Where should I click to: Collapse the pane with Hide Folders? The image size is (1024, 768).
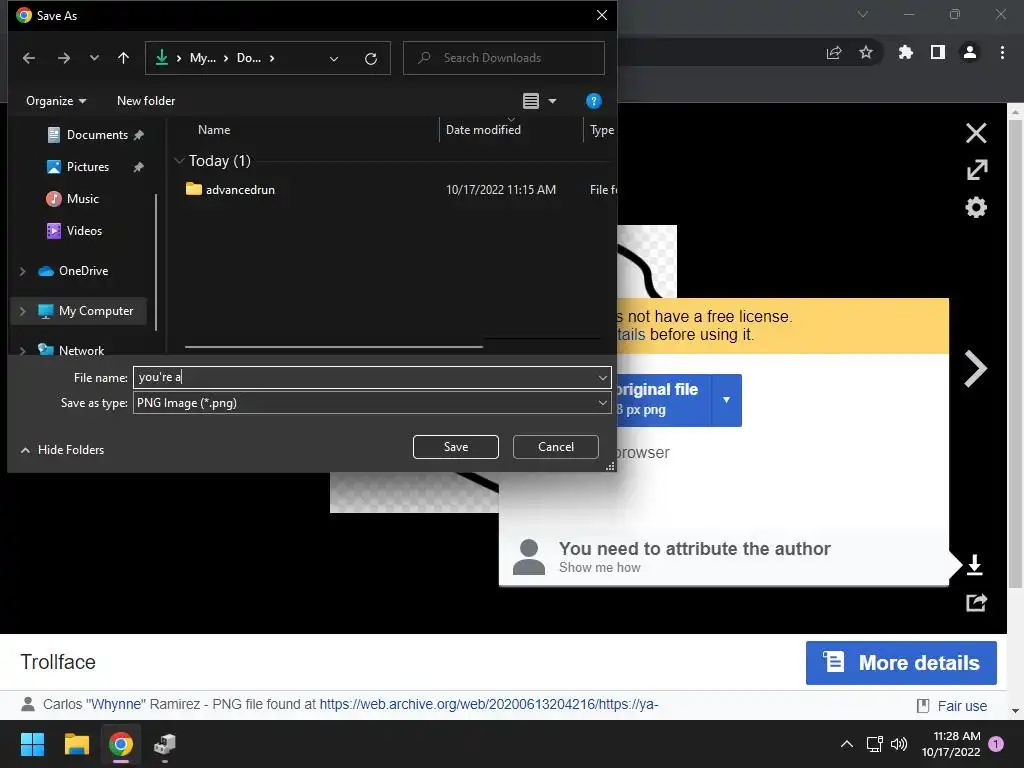pos(63,450)
